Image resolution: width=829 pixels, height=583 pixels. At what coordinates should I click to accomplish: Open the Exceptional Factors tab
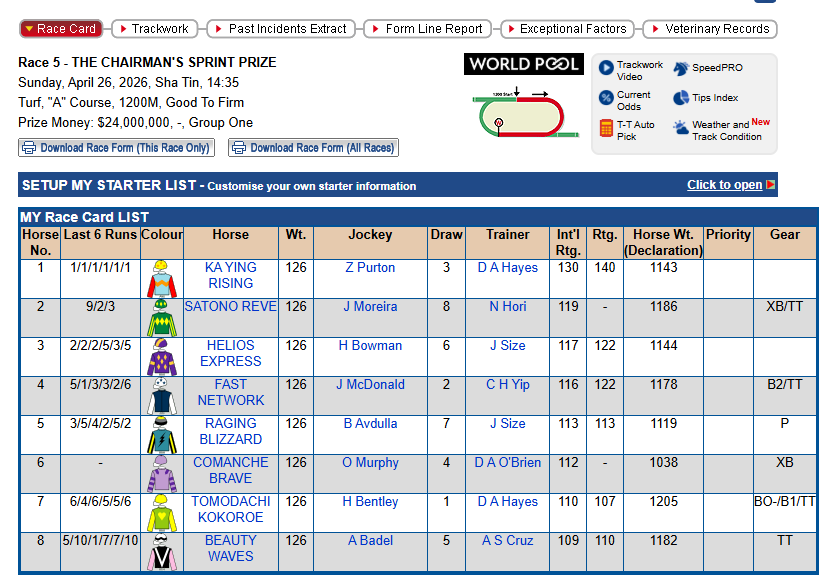click(x=565, y=29)
